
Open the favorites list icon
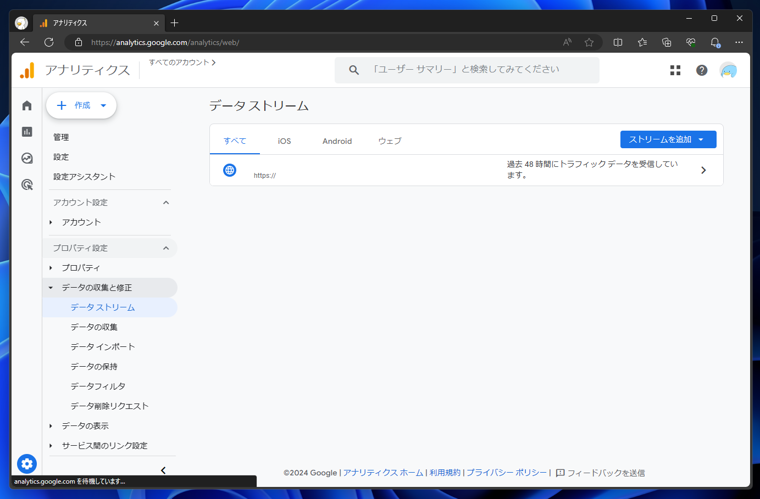point(642,42)
